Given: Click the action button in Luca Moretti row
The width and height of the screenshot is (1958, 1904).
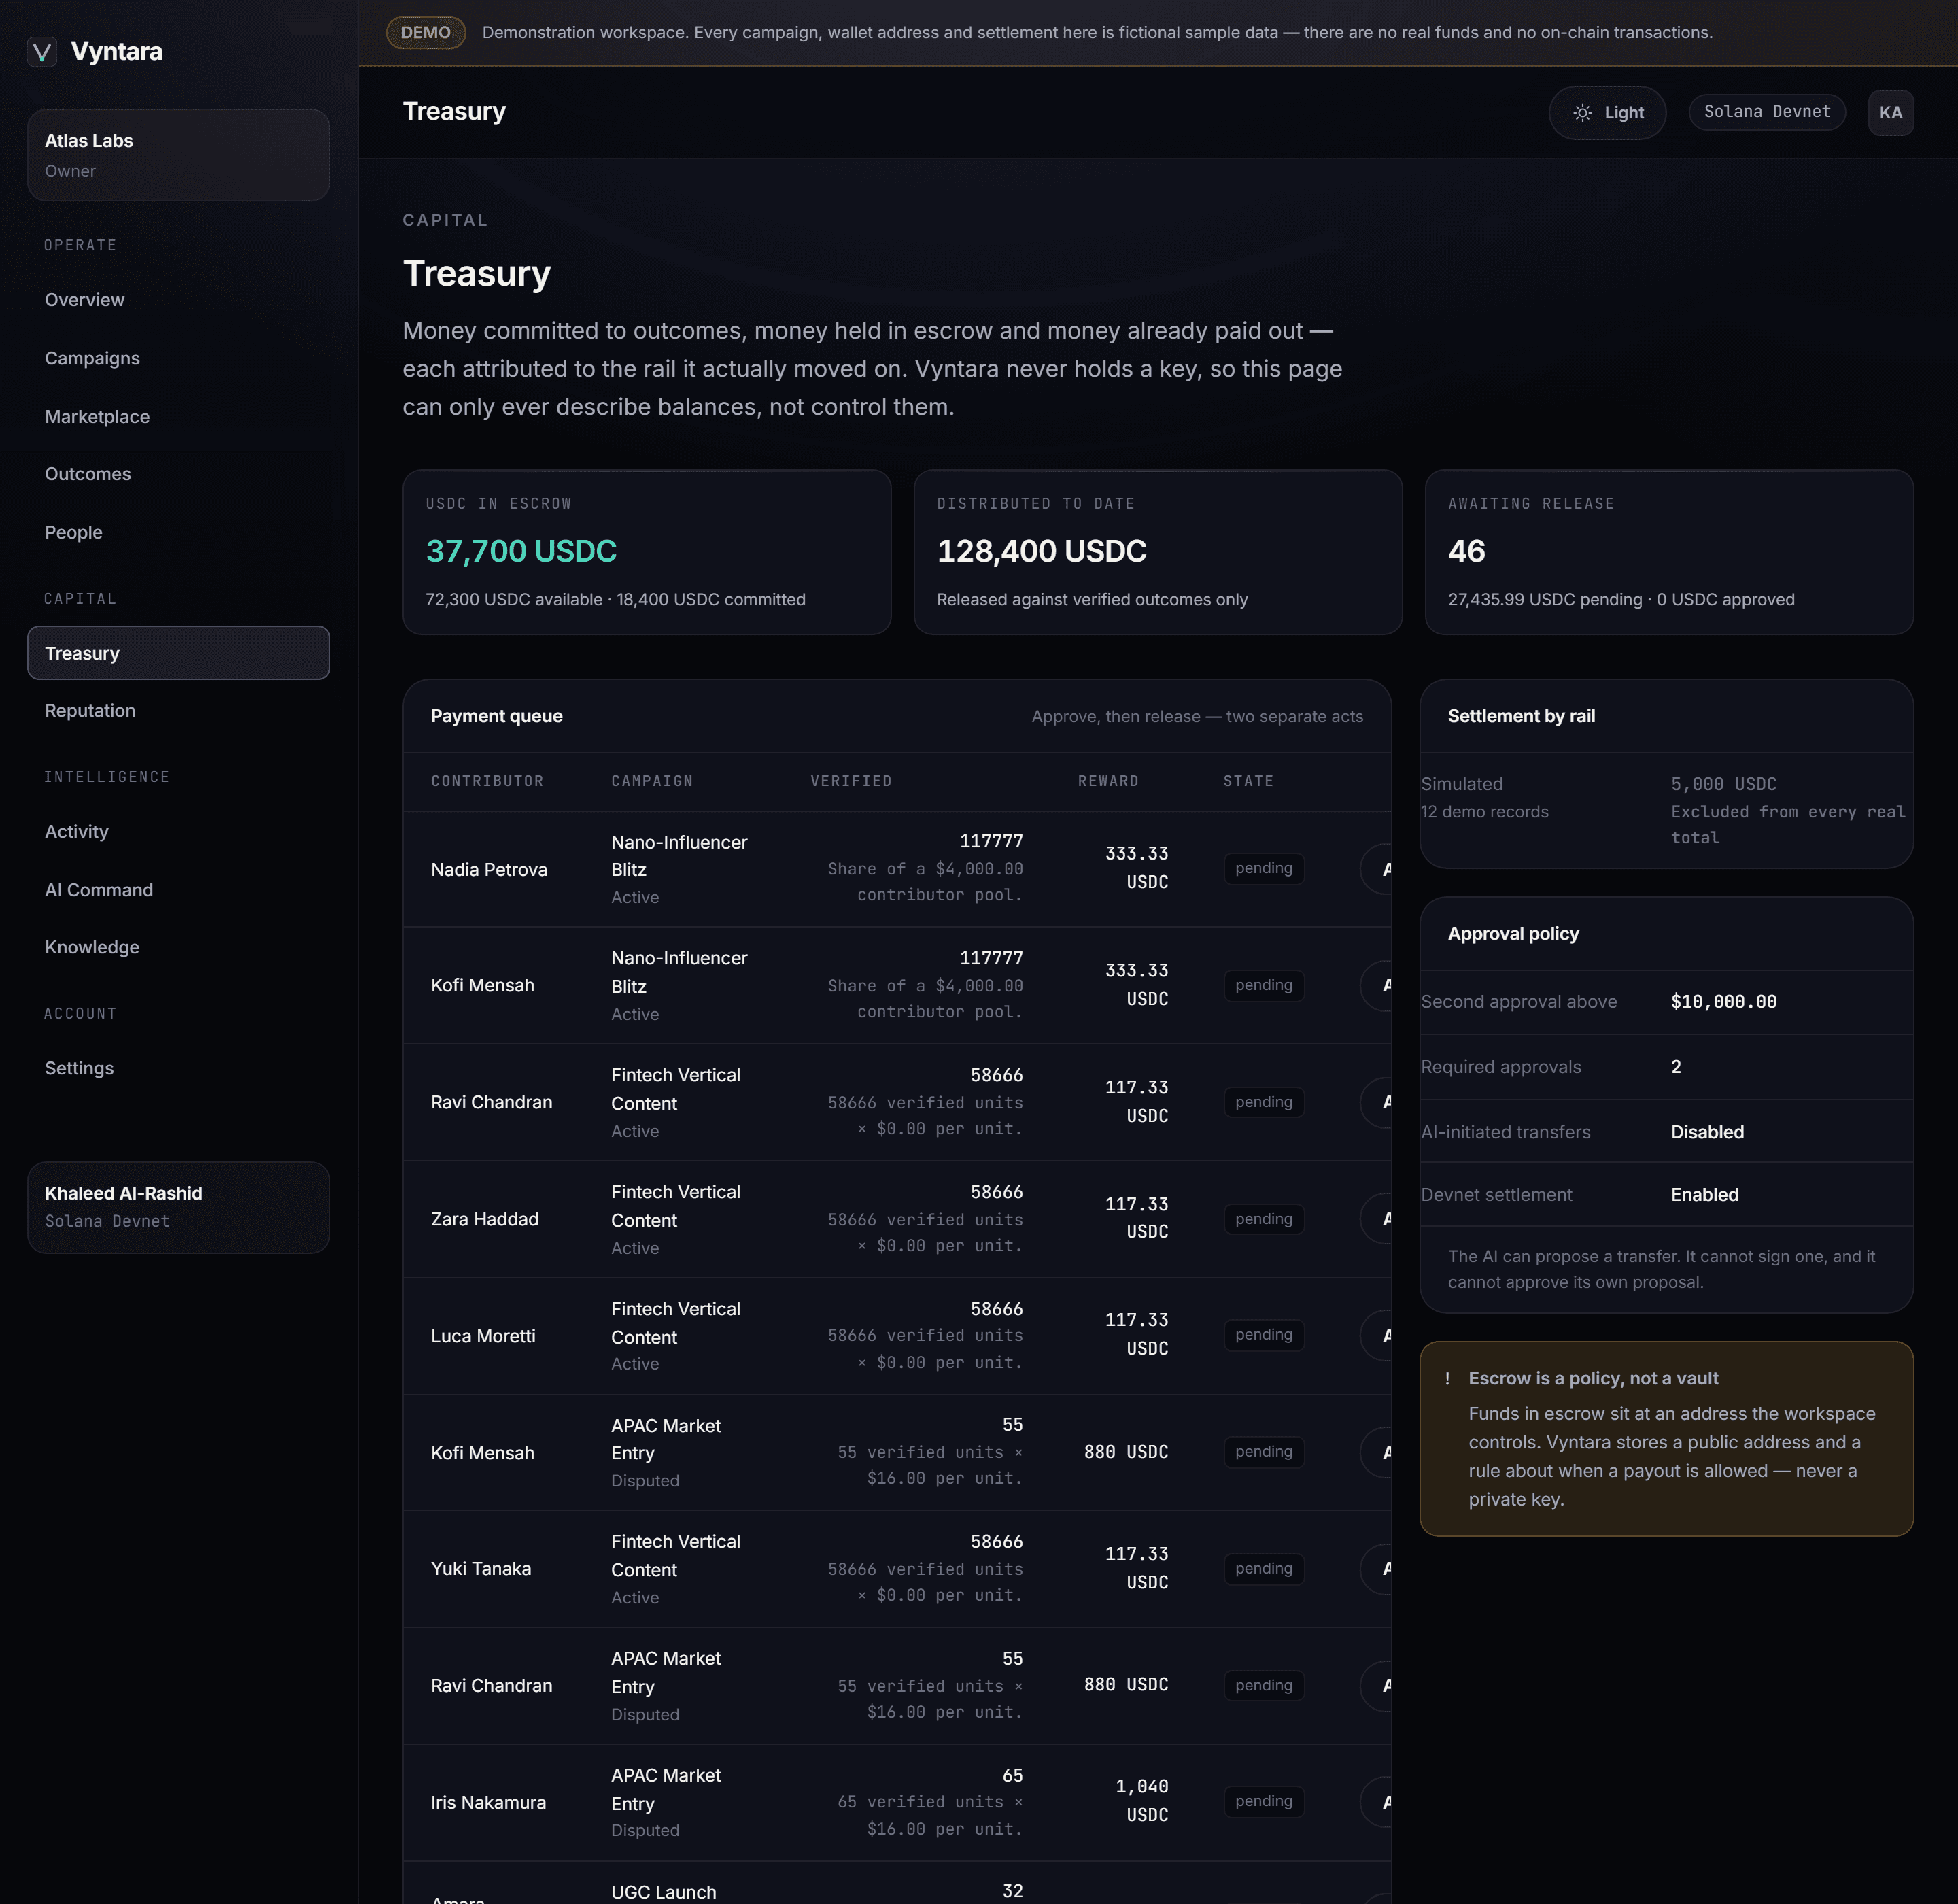Looking at the screenshot, I should tap(1377, 1336).
